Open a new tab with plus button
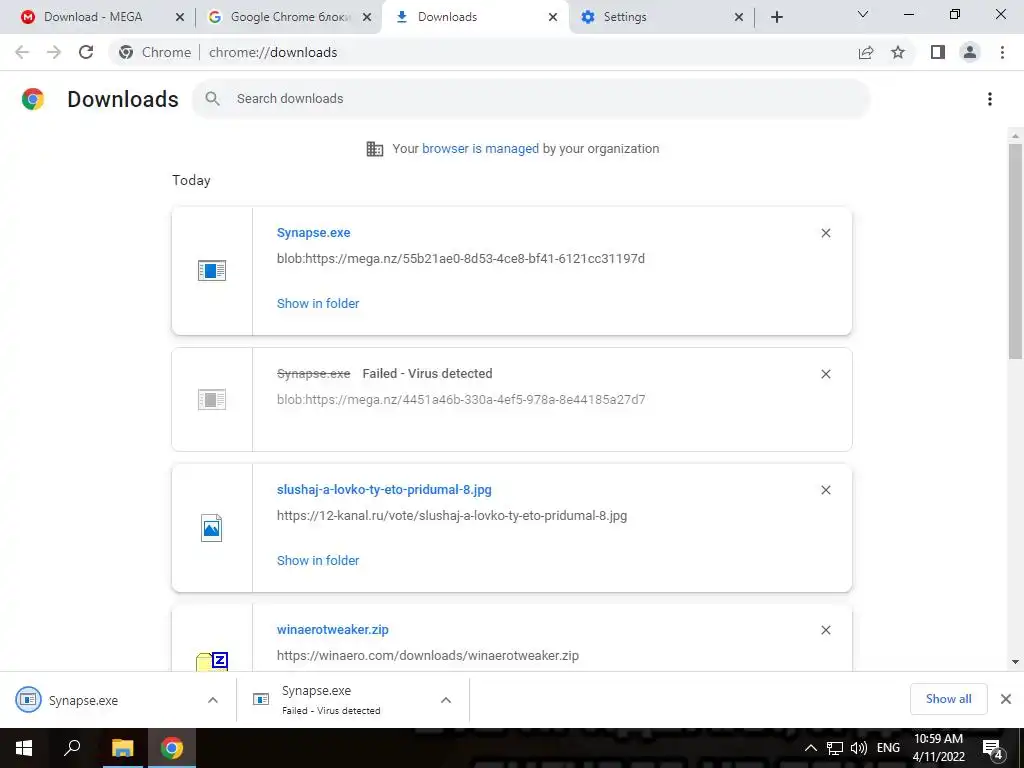The width and height of the screenshot is (1024, 768). 776,17
